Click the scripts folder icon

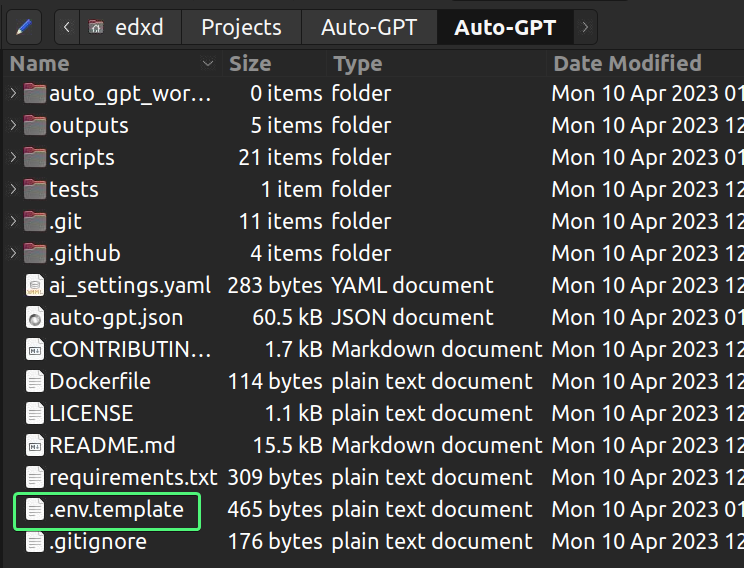coord(35,157)
